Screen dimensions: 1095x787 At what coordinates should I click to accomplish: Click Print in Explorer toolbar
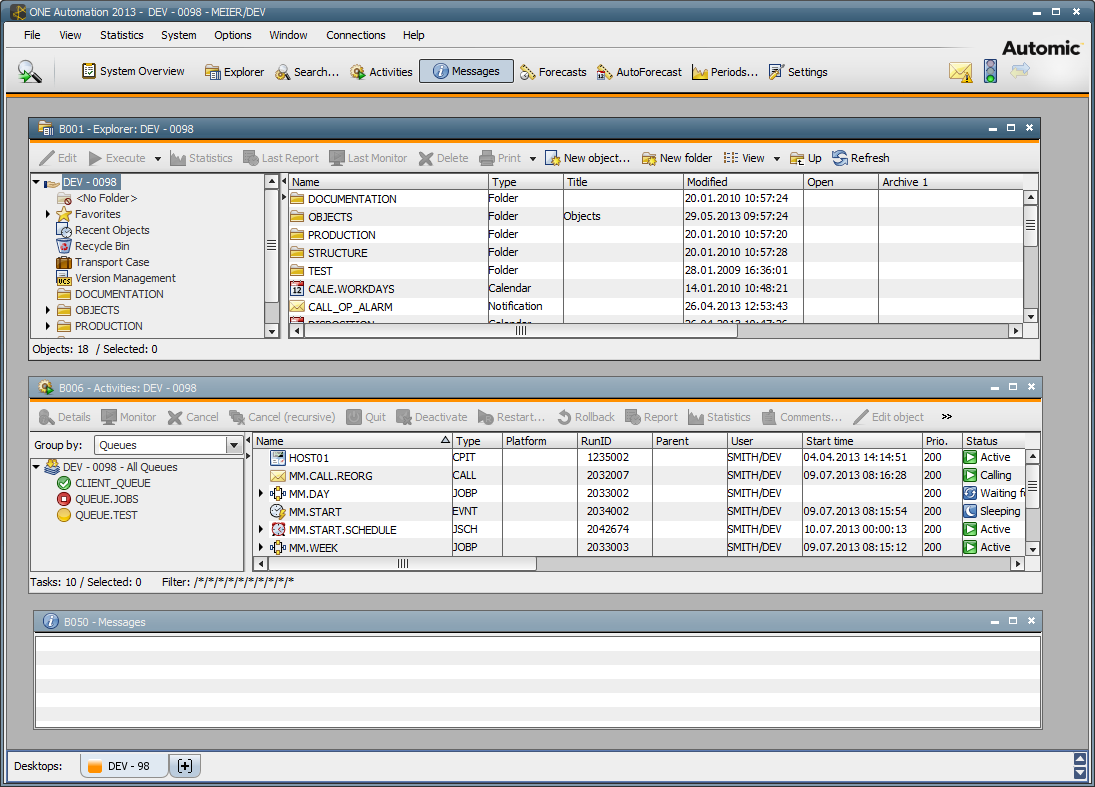[500, 158]
